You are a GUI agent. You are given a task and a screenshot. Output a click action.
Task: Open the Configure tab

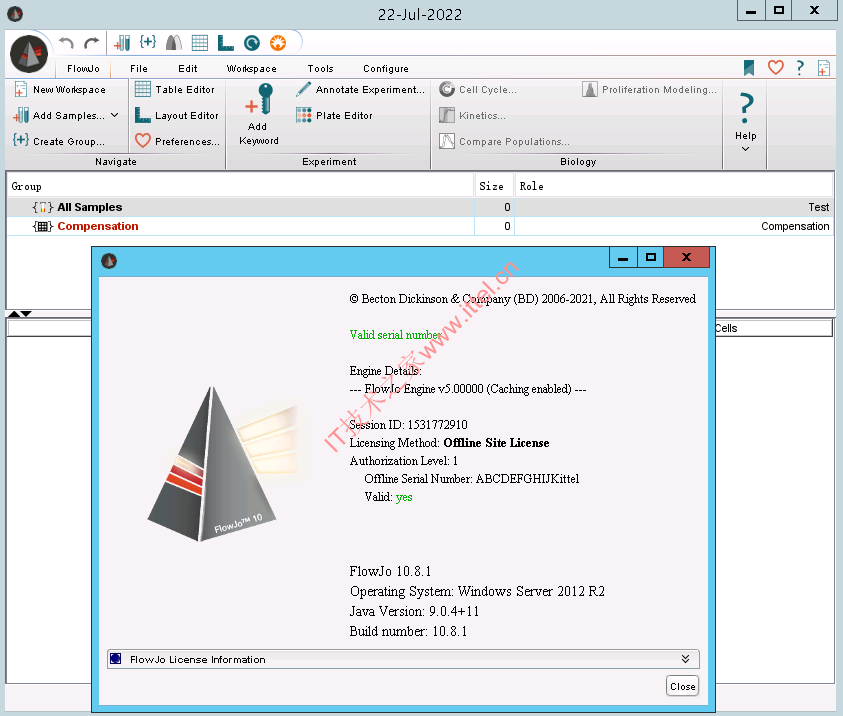tap(385, 69)
